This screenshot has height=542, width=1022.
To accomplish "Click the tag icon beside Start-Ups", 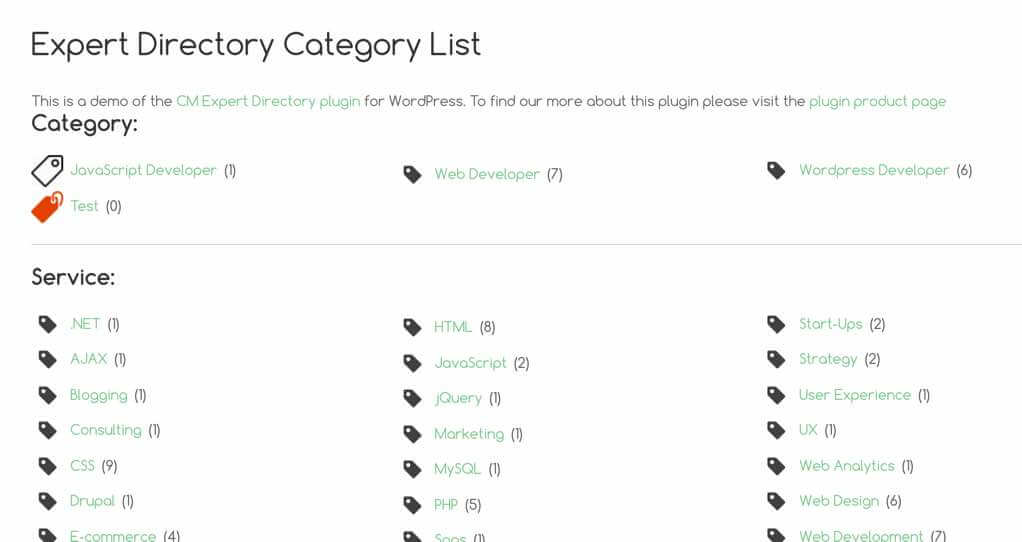I will (776, 324).
